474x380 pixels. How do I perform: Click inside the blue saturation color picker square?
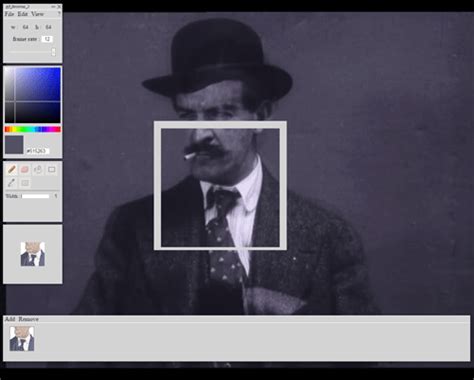[x=33, y=95]
